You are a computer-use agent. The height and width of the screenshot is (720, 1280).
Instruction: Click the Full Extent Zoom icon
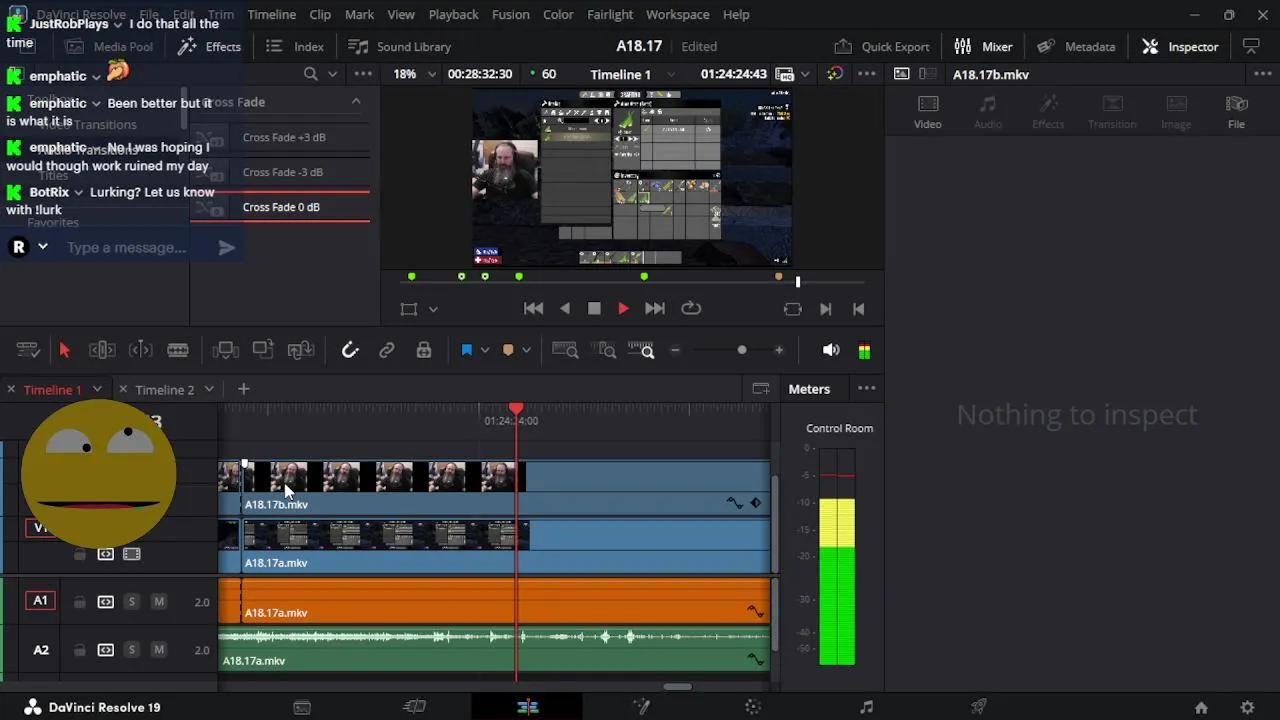[x=565, y=350]
